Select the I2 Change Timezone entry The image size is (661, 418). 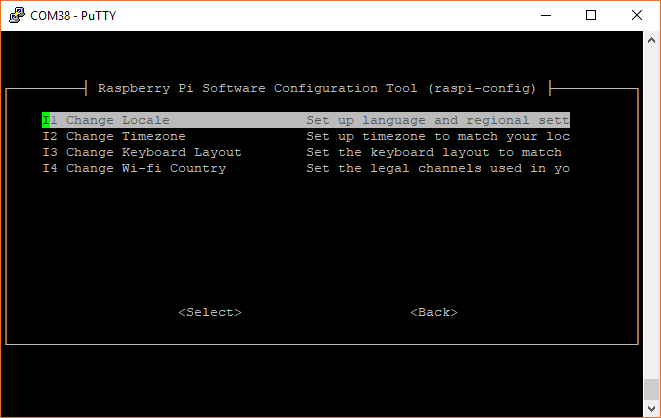point(306,136)
